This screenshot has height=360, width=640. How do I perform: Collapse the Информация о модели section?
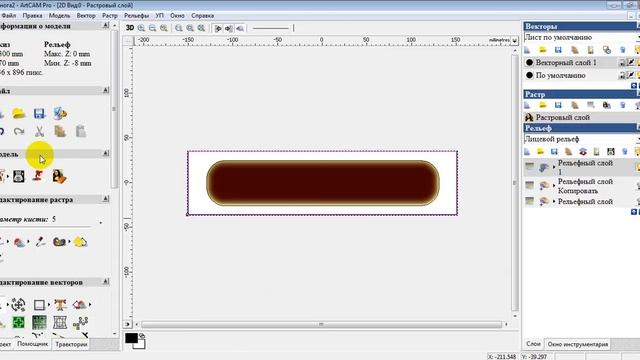[106, 25]
